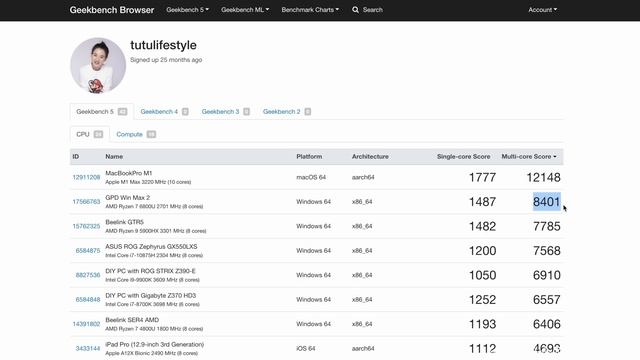The image size is (640, 360).
Task: Click the tutulifestyle username heading
Action: pyautogui.click(x=163, y=45)
